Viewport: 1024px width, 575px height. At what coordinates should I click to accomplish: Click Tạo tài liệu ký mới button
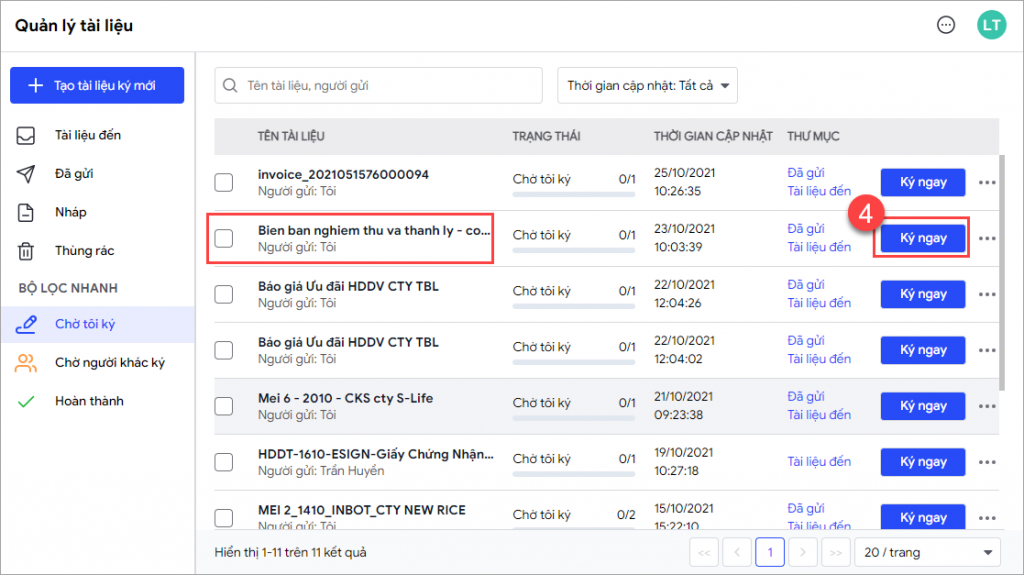pos(97,86)
